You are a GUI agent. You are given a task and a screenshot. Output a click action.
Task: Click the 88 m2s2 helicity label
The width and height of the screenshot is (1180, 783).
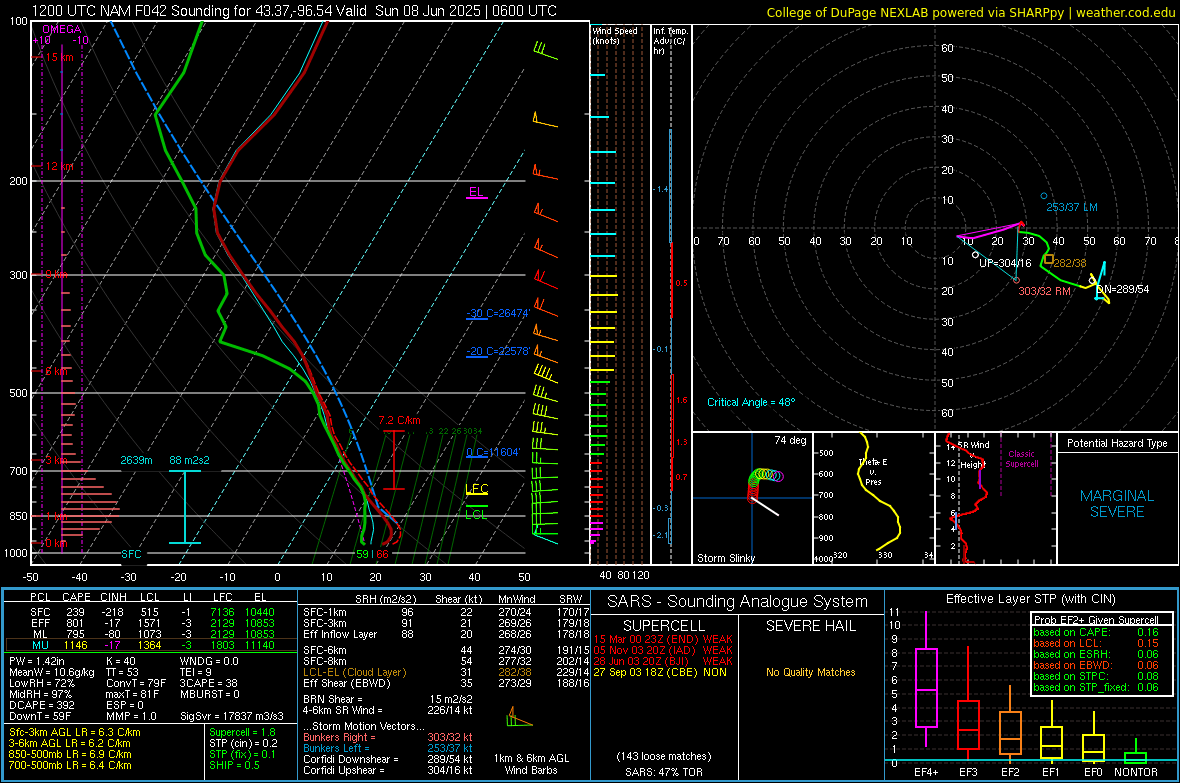point(189,460)
